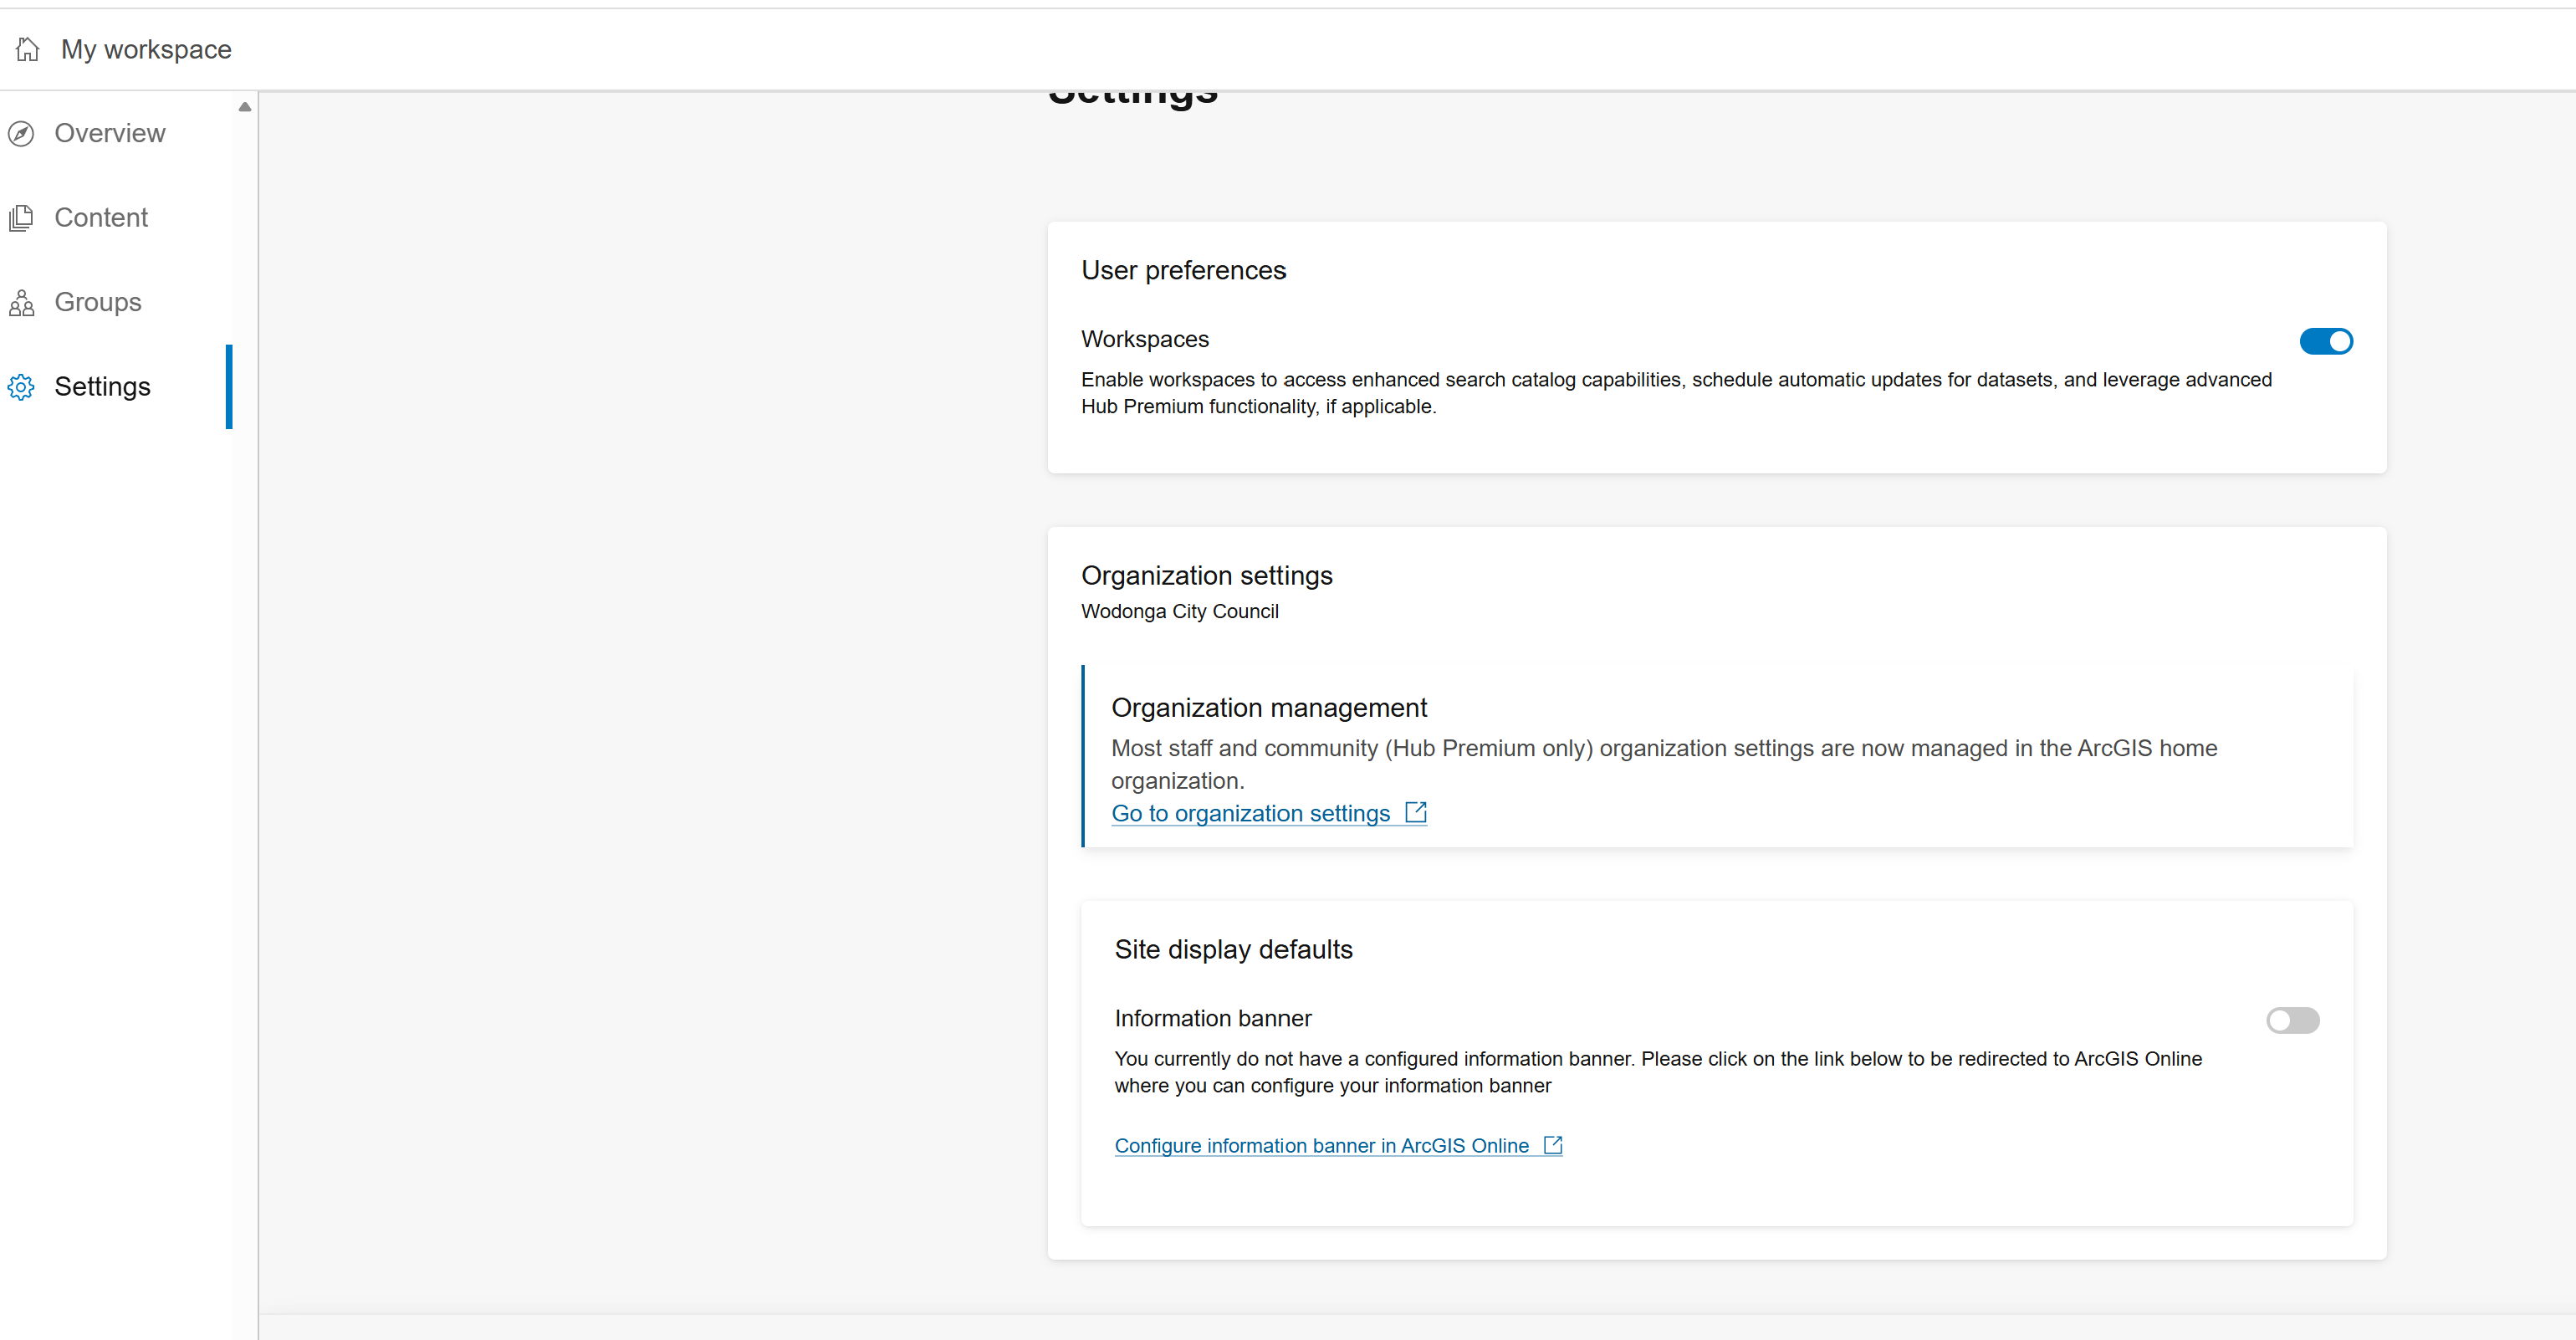Turn off the blue switch under User preferences

click(x=2325, y=341)
